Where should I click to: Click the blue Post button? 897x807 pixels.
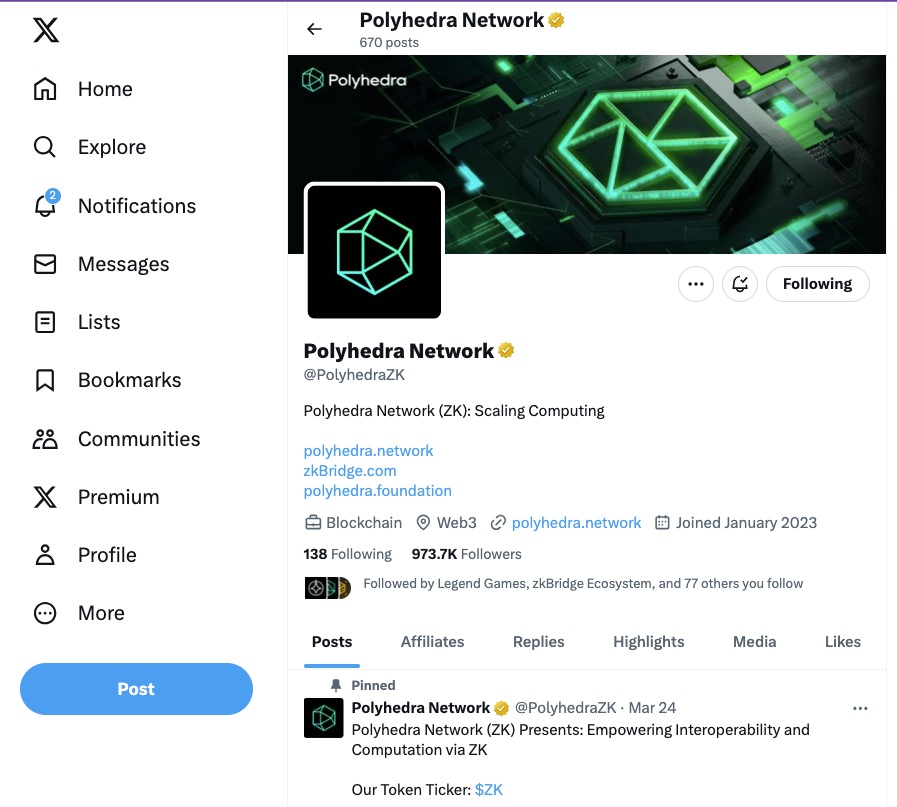point(136,689)
